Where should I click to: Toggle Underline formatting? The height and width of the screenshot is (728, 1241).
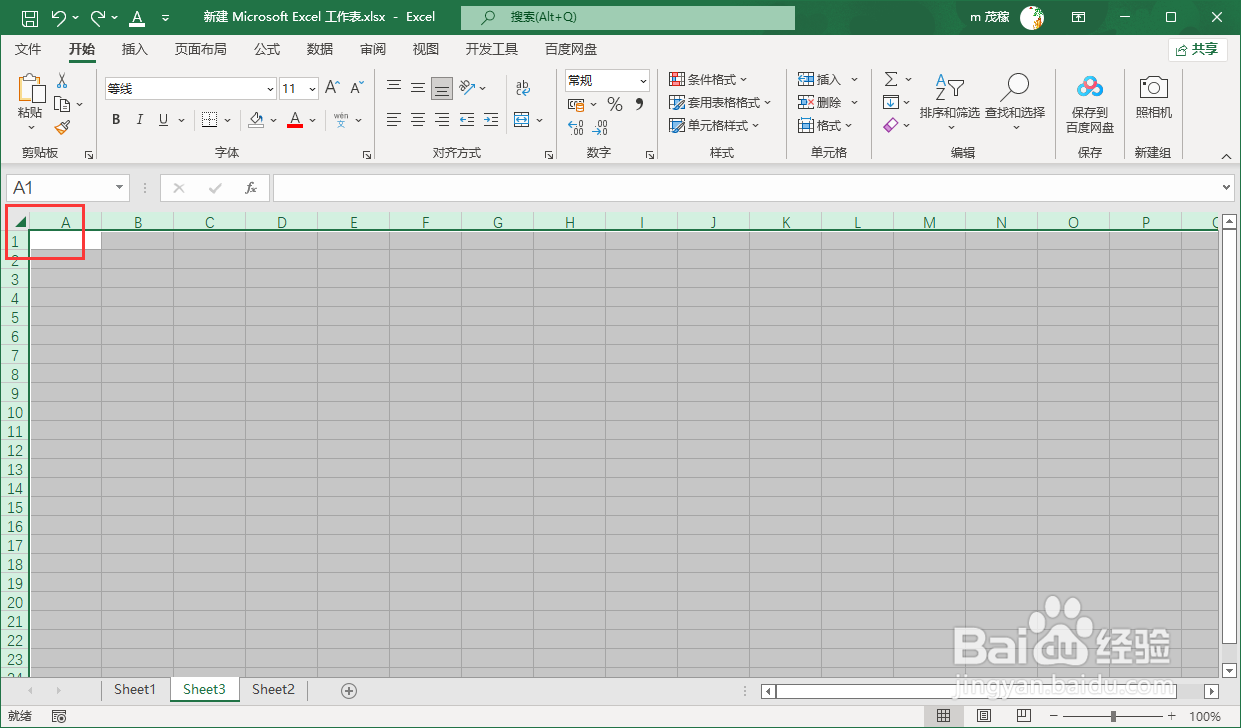click(x=164, y=120)
